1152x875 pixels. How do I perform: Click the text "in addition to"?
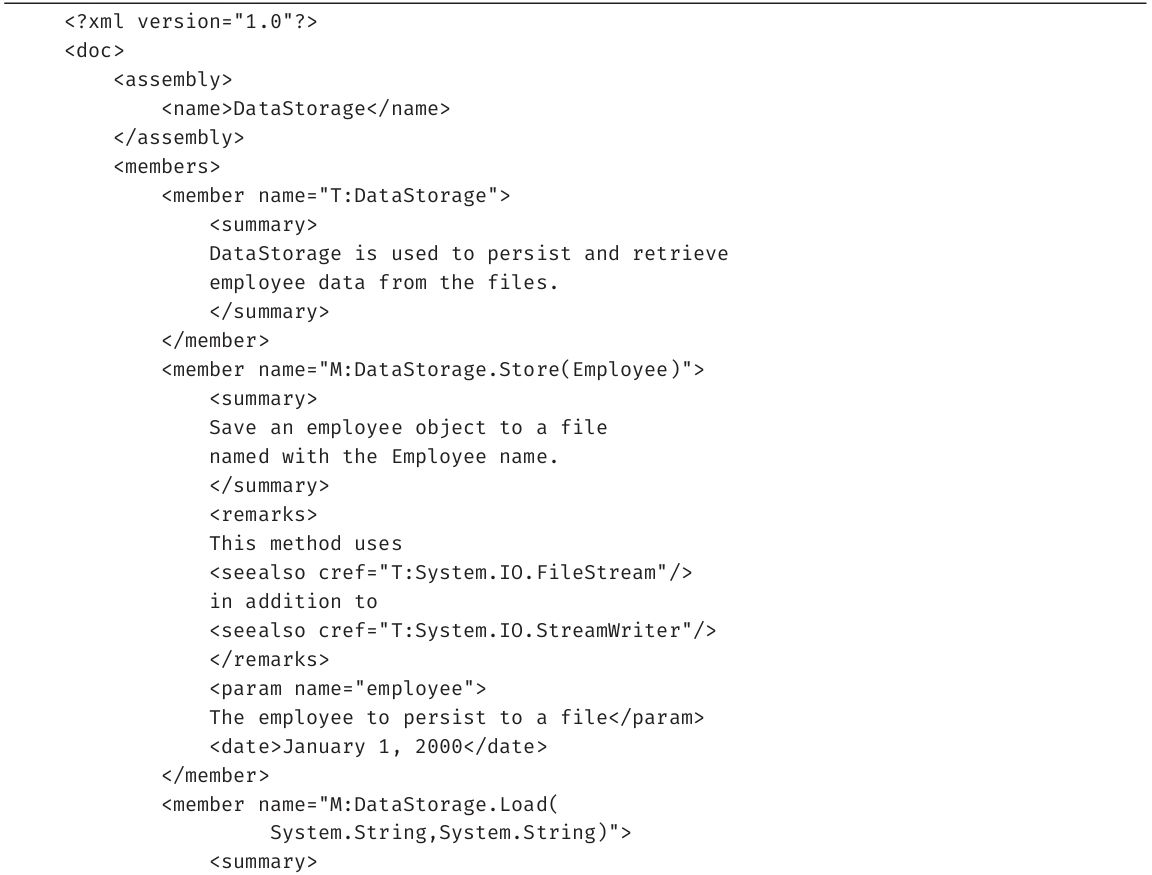[x=293, y=601]
